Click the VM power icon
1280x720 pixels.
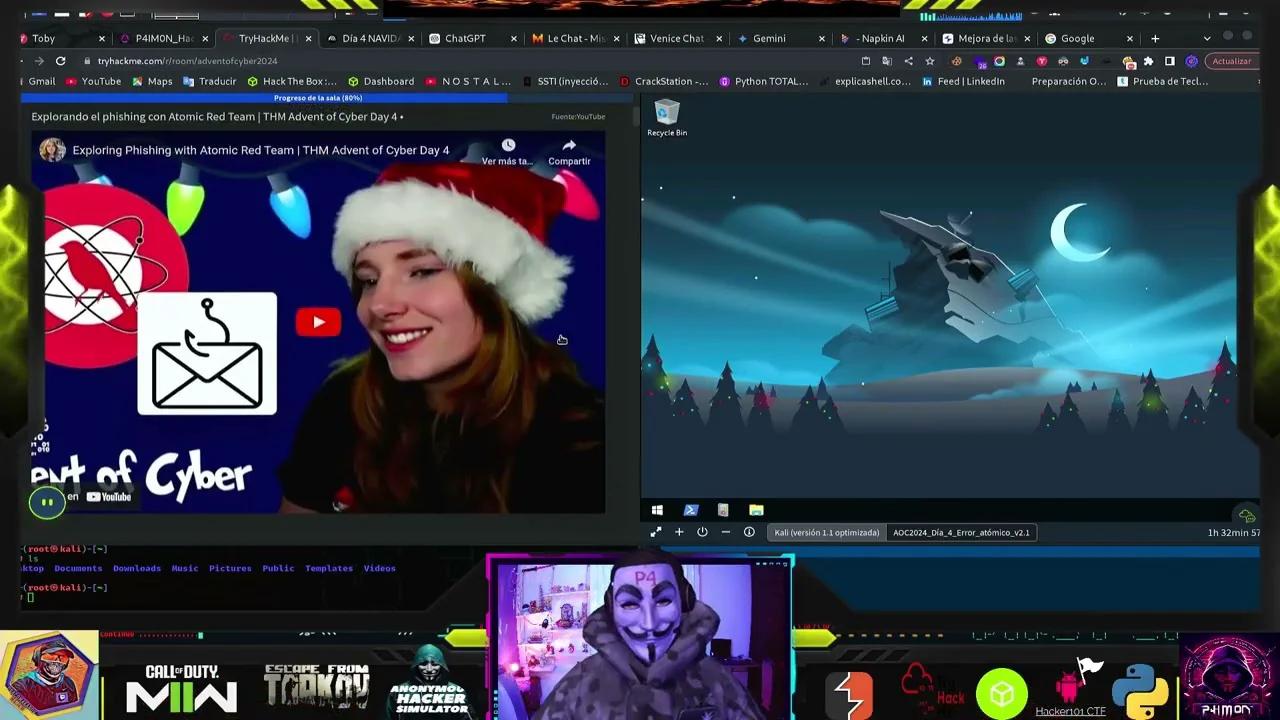pos(702,532)
